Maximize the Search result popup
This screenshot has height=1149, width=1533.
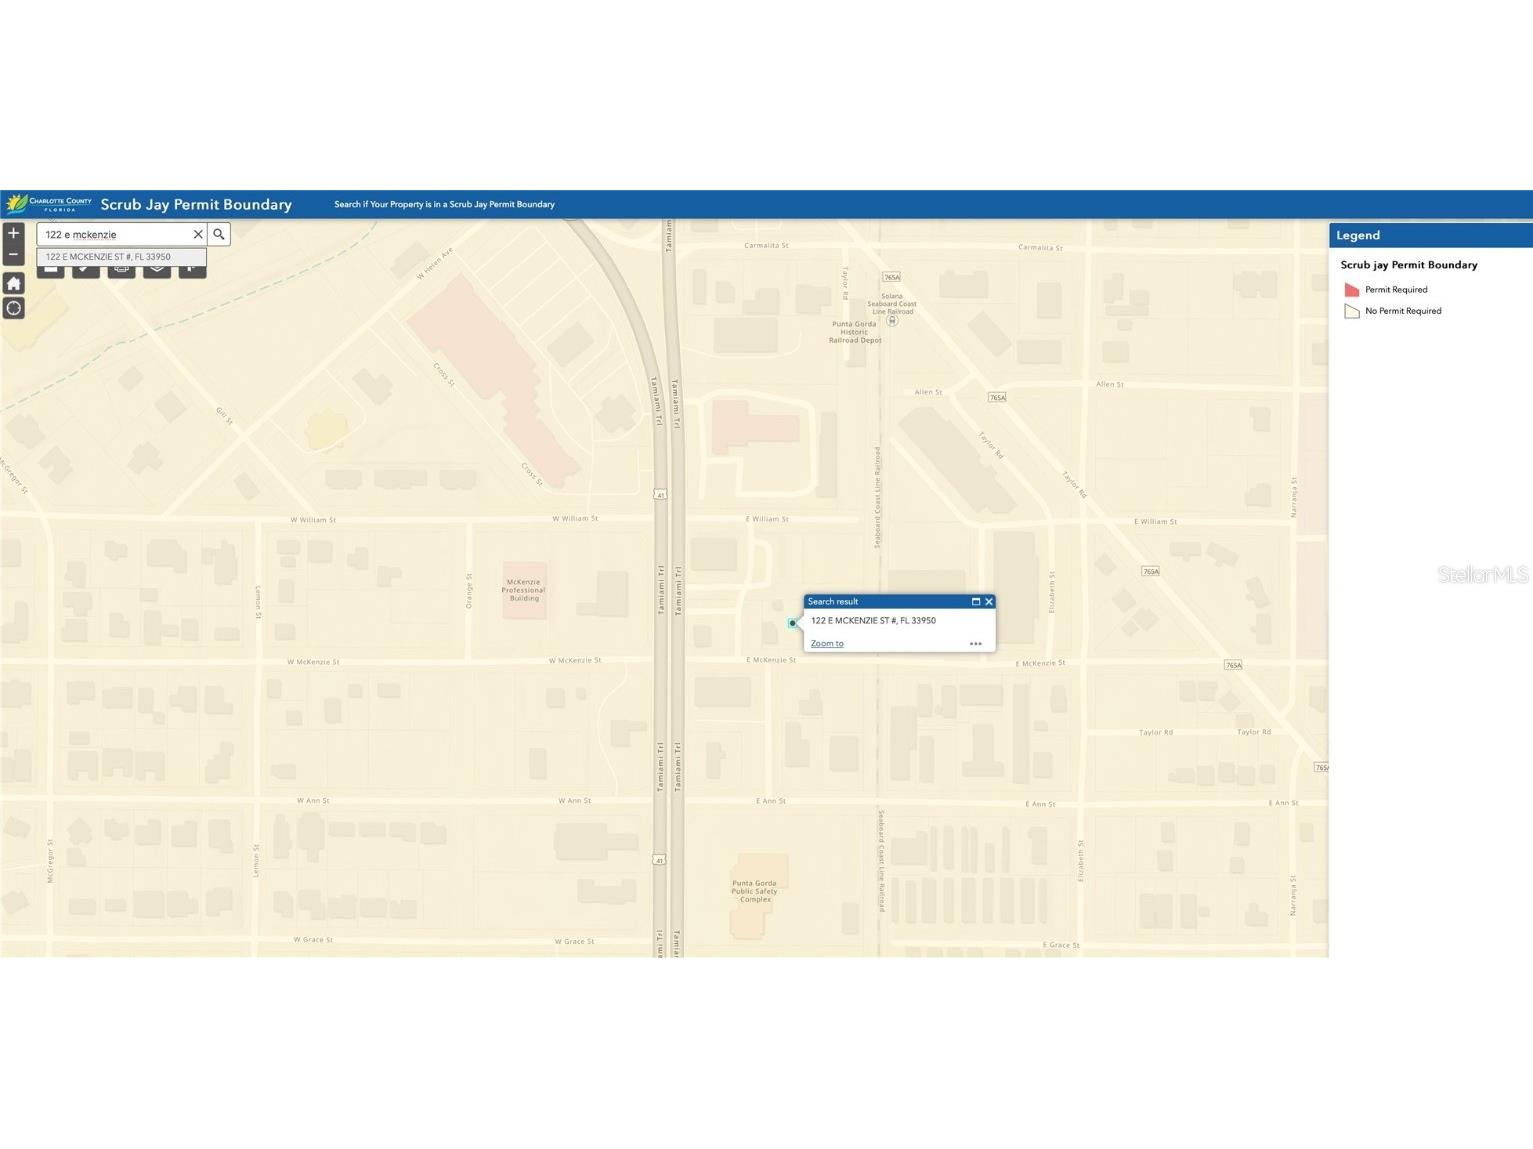point(976,601)
